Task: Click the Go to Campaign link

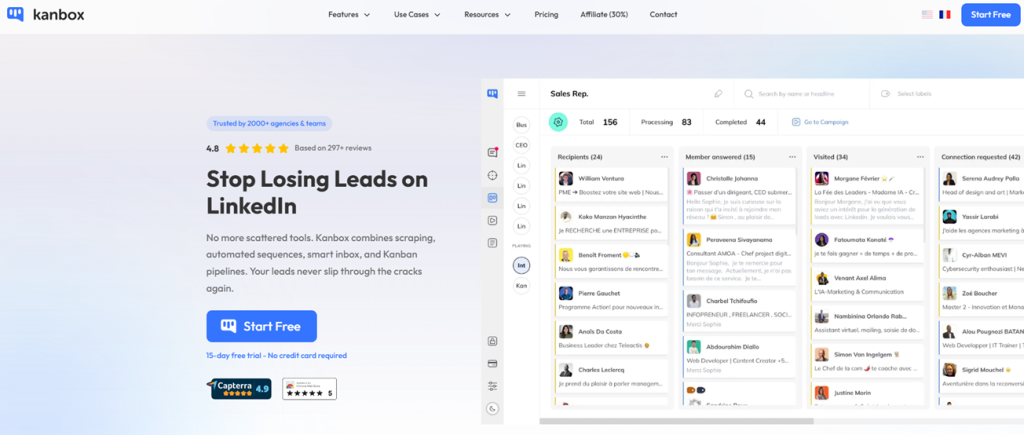Action: pos(820,122)
